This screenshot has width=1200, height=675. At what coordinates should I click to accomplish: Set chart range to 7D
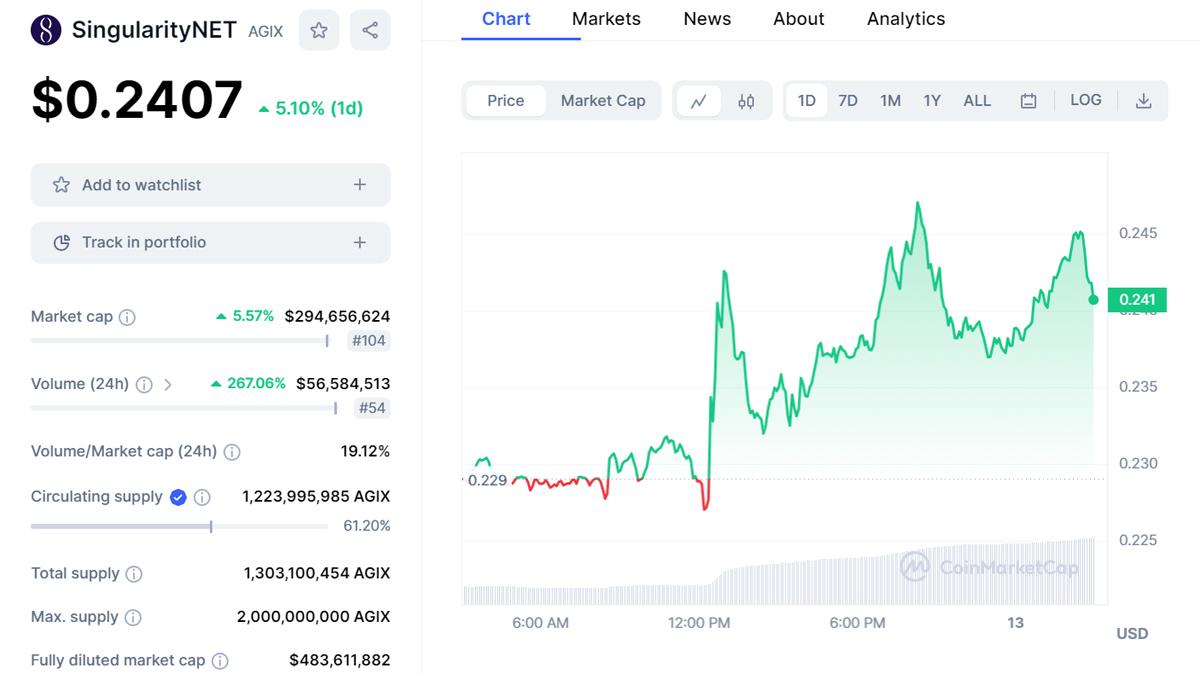coord(848,101)
